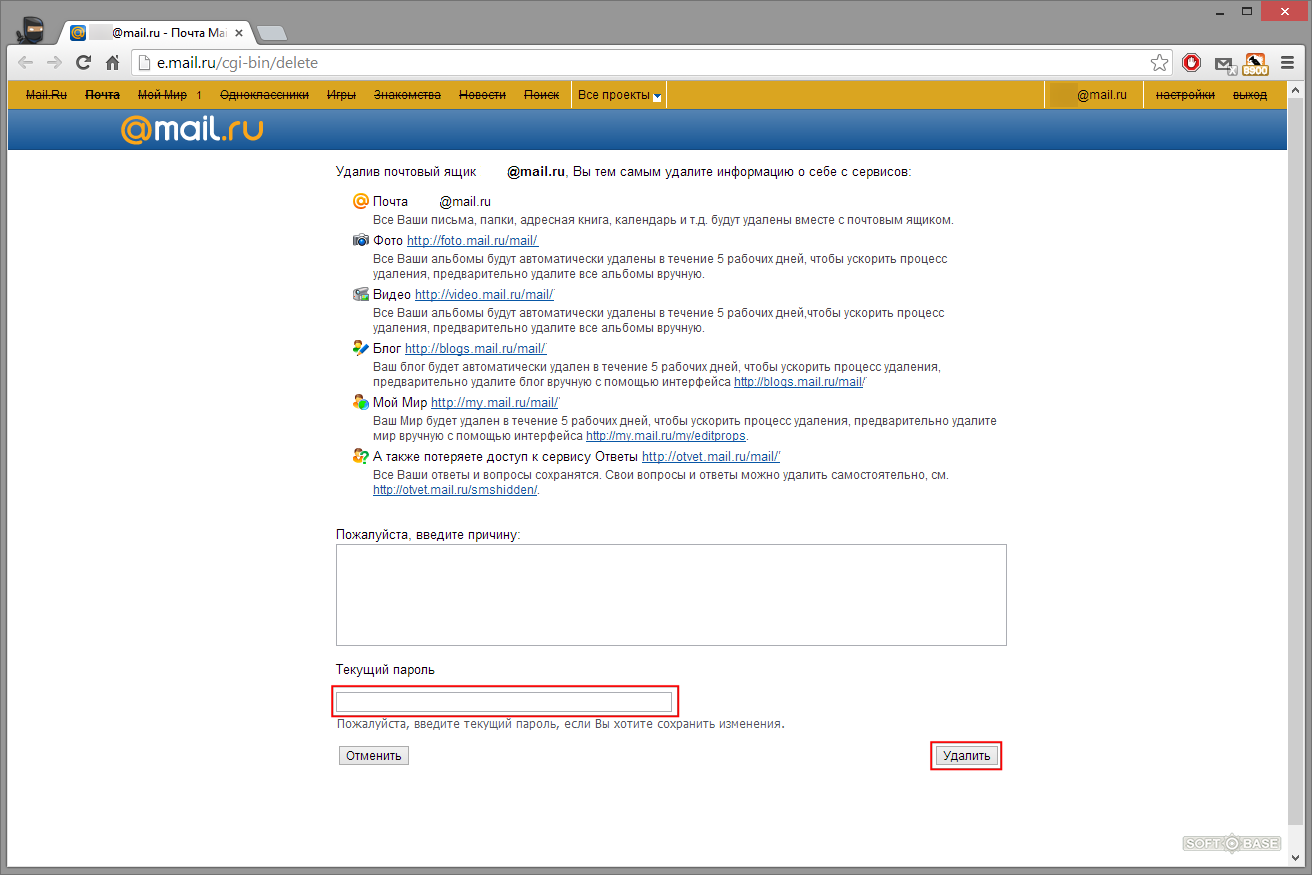Open http://blogs.mail.ru/mail/ link beside Блог
Screen dimensions: 1312x875
[475, 348]
